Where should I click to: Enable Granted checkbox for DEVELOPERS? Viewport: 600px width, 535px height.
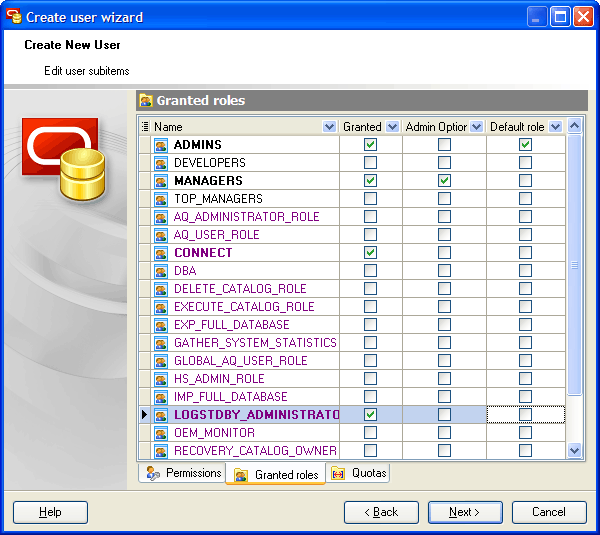pos(371,163)
